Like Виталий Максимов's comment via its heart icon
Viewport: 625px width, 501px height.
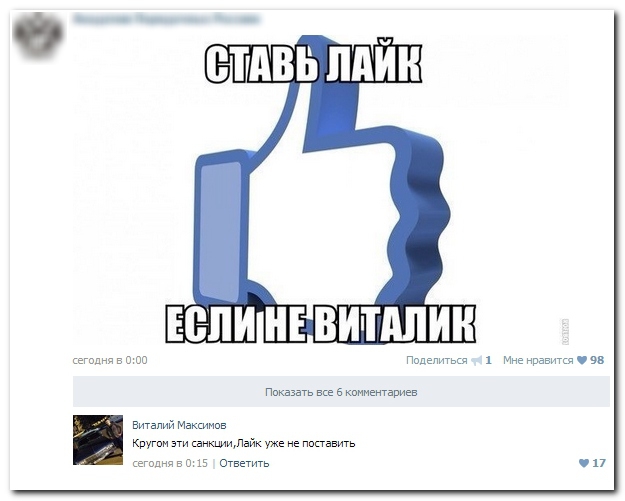(x=584, y=463)
